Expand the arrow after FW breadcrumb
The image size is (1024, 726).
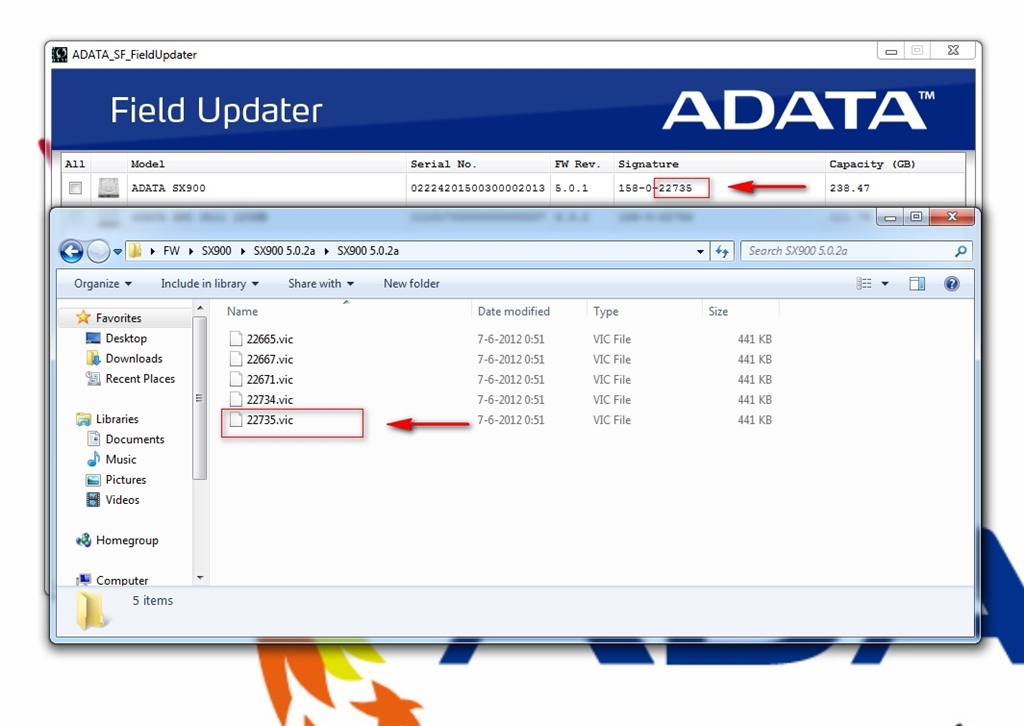(x=191, y=251)
